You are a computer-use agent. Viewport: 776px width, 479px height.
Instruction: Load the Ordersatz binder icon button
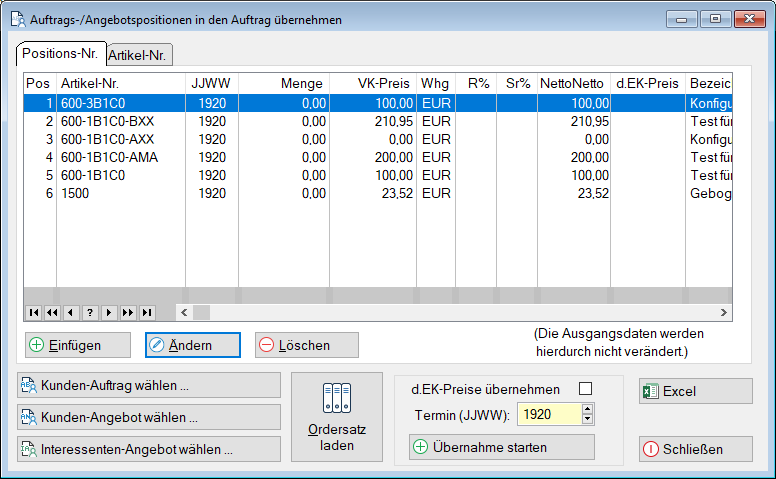pos(337,417)
